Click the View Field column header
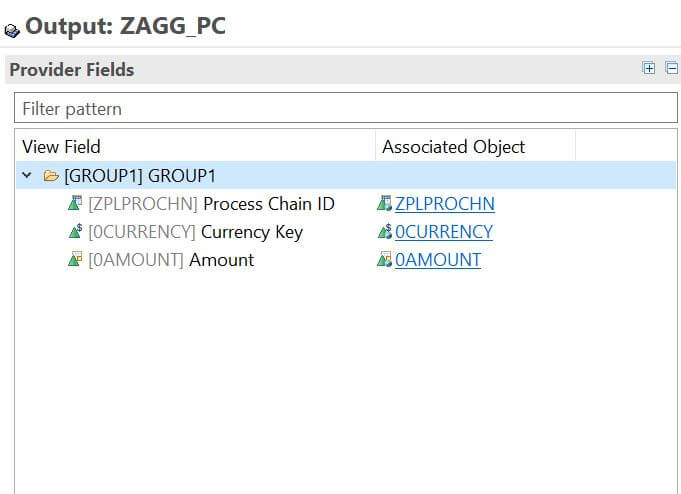Image resolution: width=681 pixels, height=494 pixels. (x=195, y=146)
